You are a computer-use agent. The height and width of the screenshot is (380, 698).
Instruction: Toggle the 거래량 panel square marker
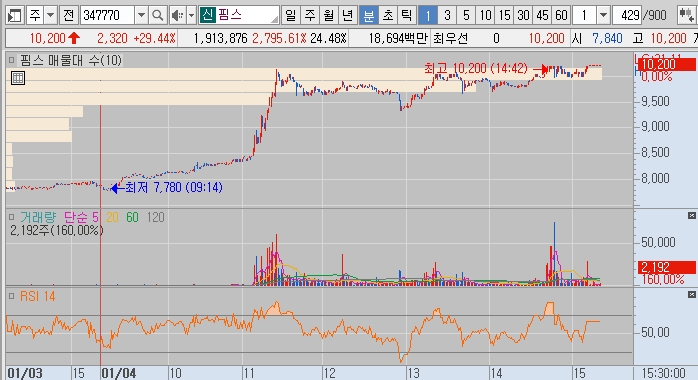(x=12, y=217)
